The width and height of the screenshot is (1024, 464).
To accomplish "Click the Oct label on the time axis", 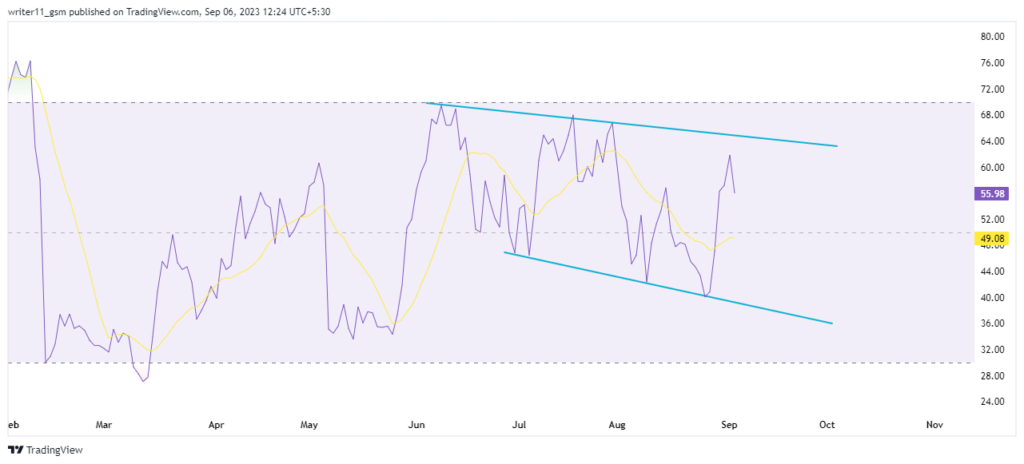I will pos(827,425).
